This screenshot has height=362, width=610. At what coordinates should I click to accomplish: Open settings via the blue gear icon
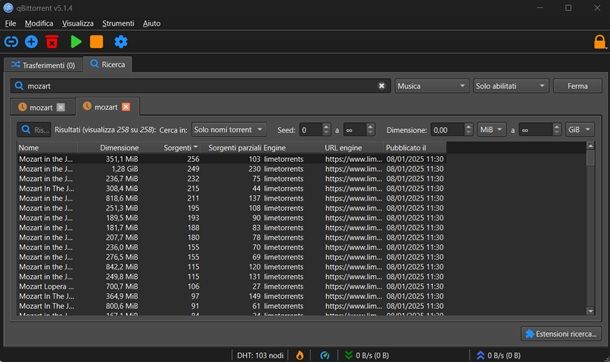point(121,42)
